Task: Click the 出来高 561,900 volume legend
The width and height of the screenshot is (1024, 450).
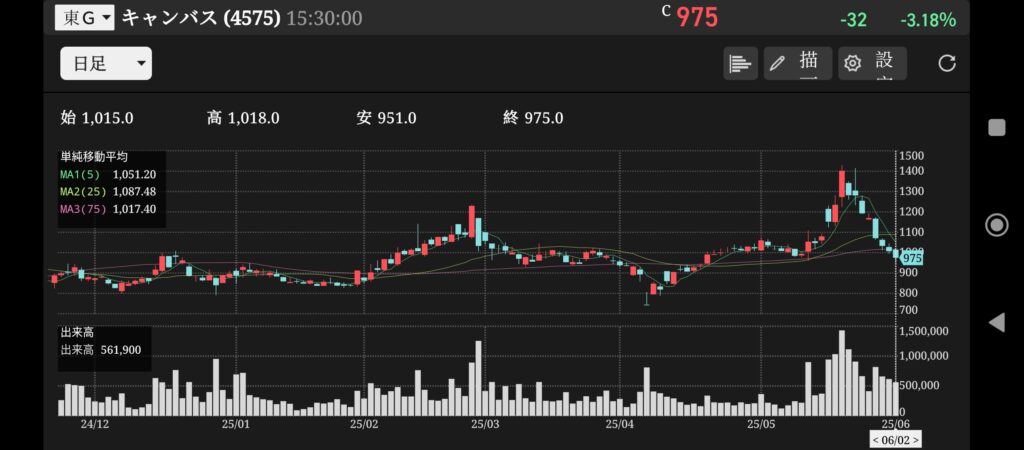Action: pos(101,350)
